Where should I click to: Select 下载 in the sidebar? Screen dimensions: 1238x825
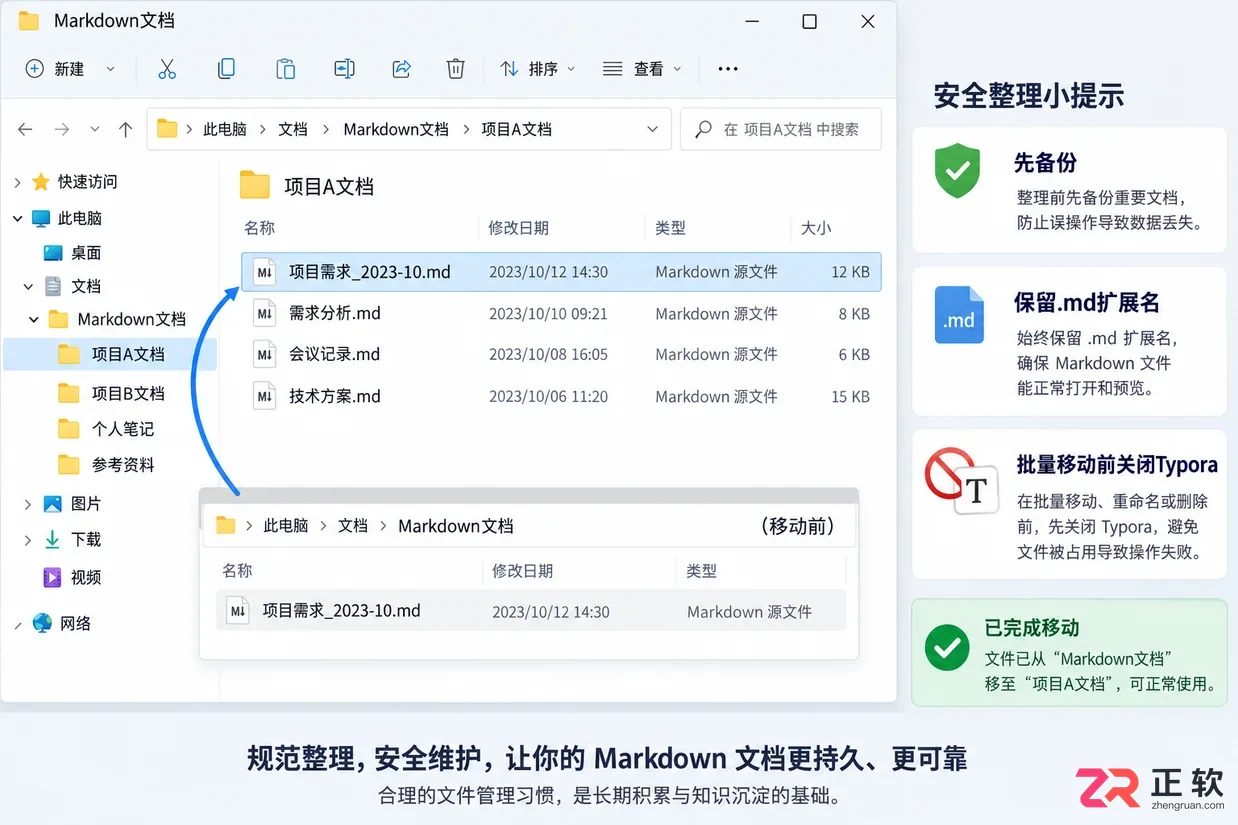(x=86, y=540)
